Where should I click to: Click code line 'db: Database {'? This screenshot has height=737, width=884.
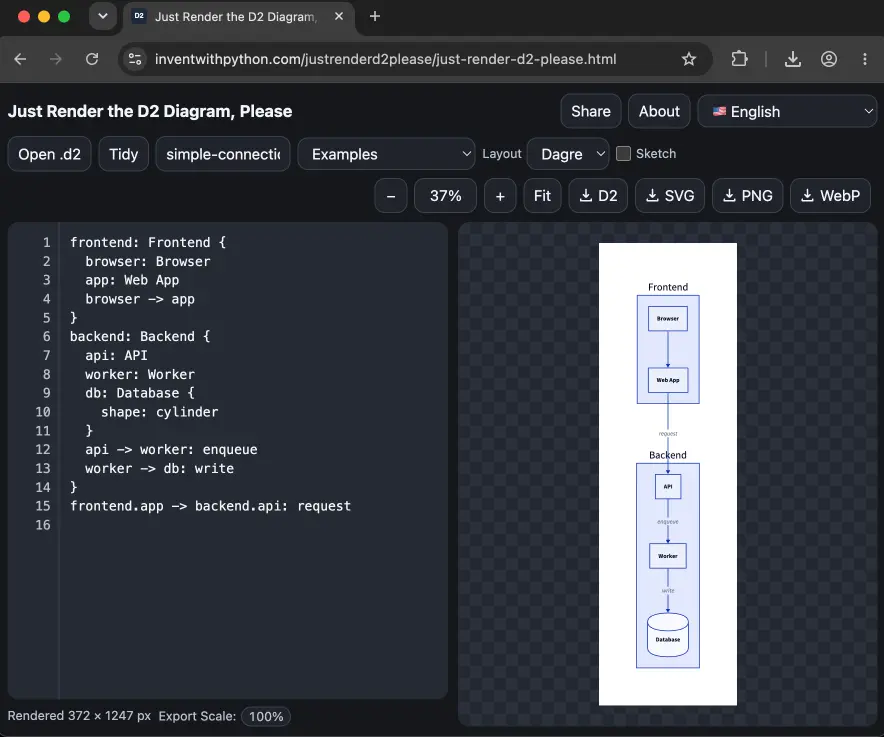click(140, 393)
